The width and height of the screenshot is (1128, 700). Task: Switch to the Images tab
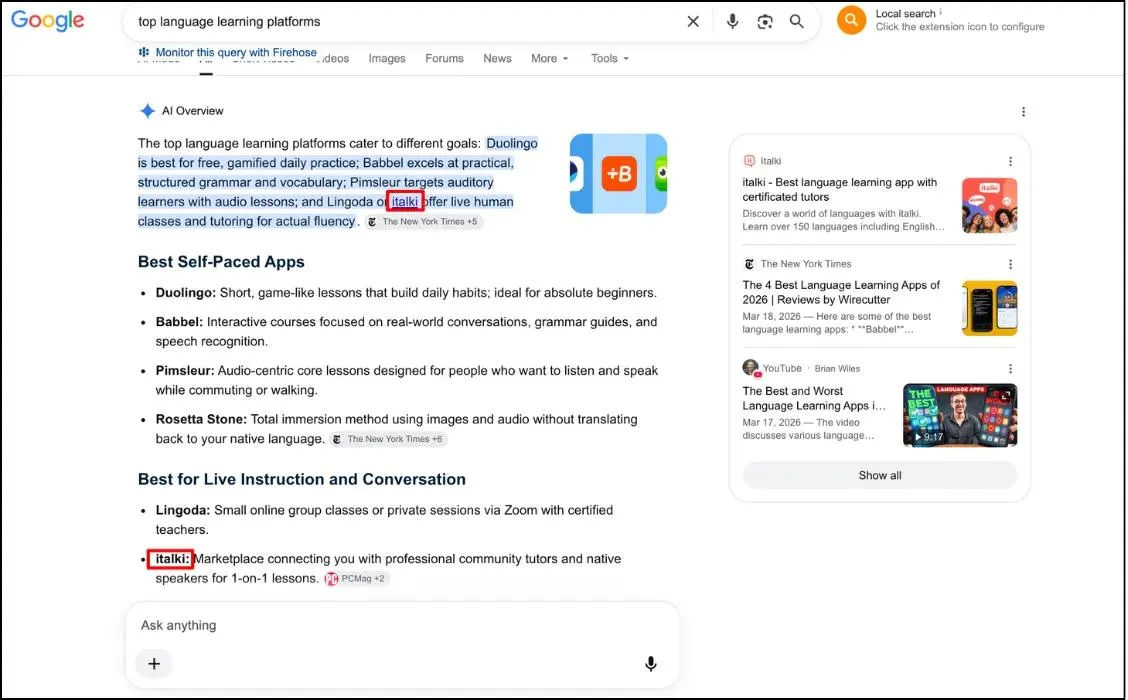coord(387,58)
